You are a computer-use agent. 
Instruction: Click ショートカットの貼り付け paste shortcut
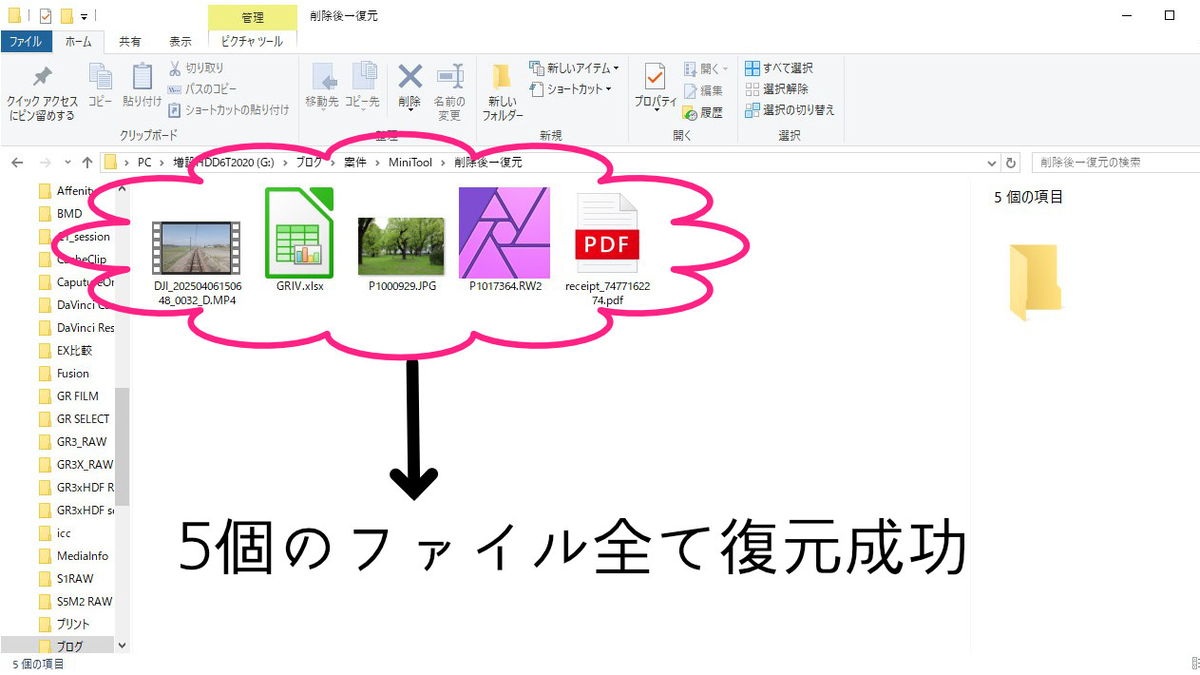(229, 110)
